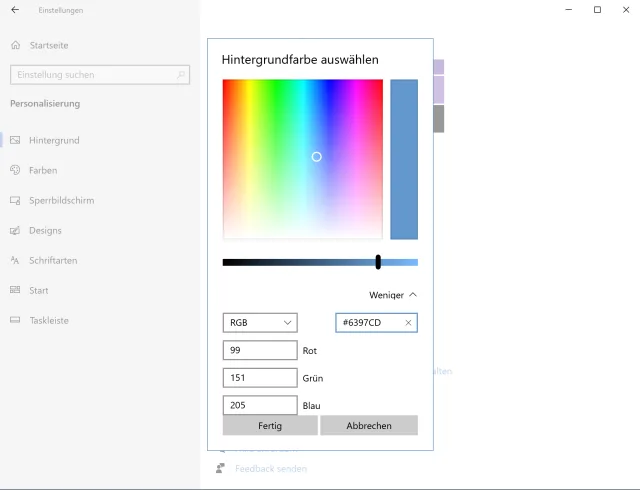This screenshot has width=640, height=490.
Task: Clear the hex color field with X
Action: (x=408, y=323)
